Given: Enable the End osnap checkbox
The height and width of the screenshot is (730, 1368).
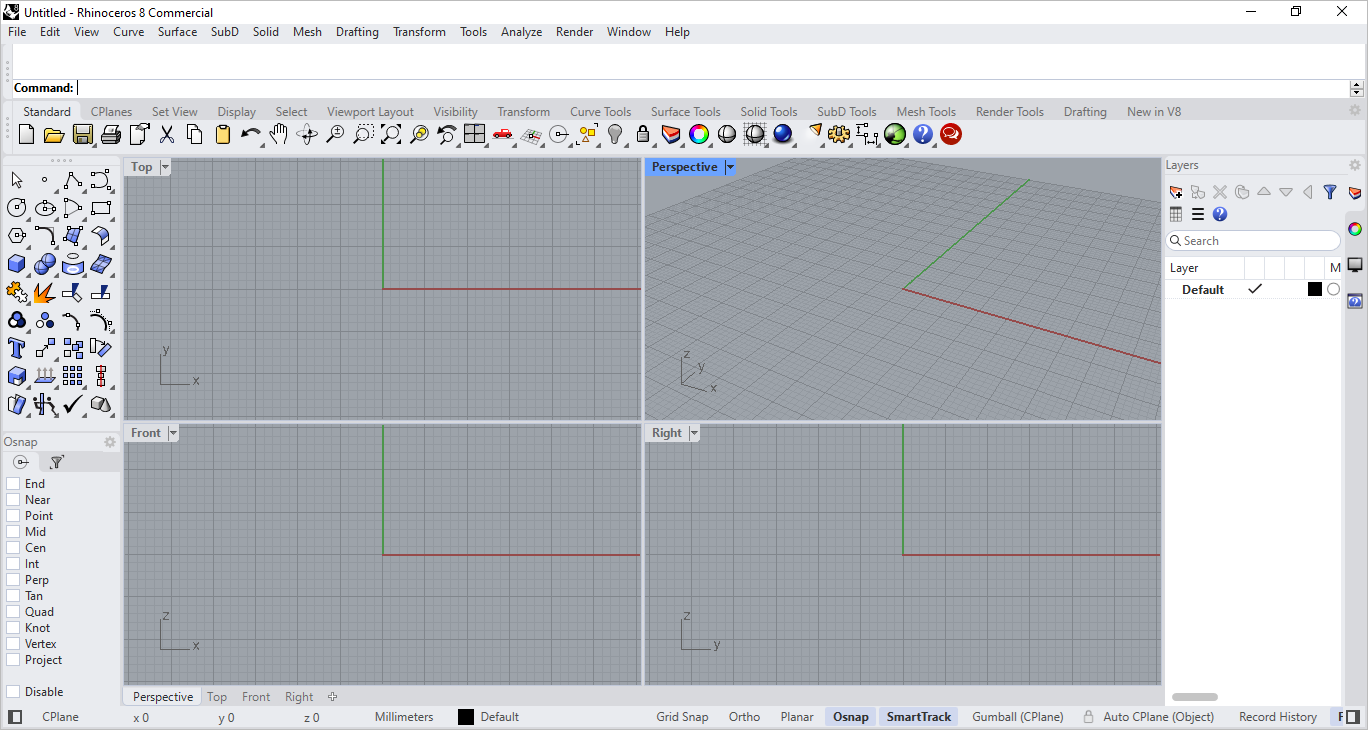Looking at the screenshot, I should 13,484.
